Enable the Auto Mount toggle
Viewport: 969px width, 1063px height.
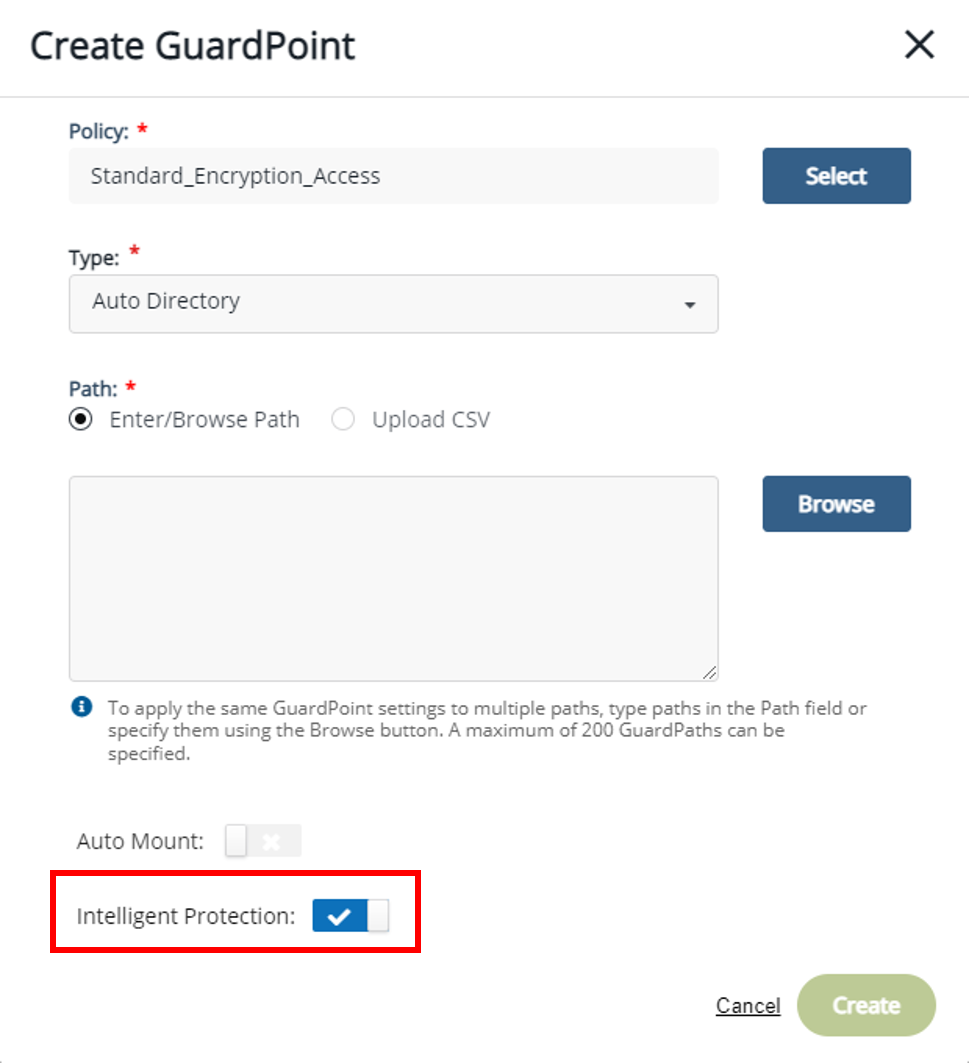(x=263, y=841)
